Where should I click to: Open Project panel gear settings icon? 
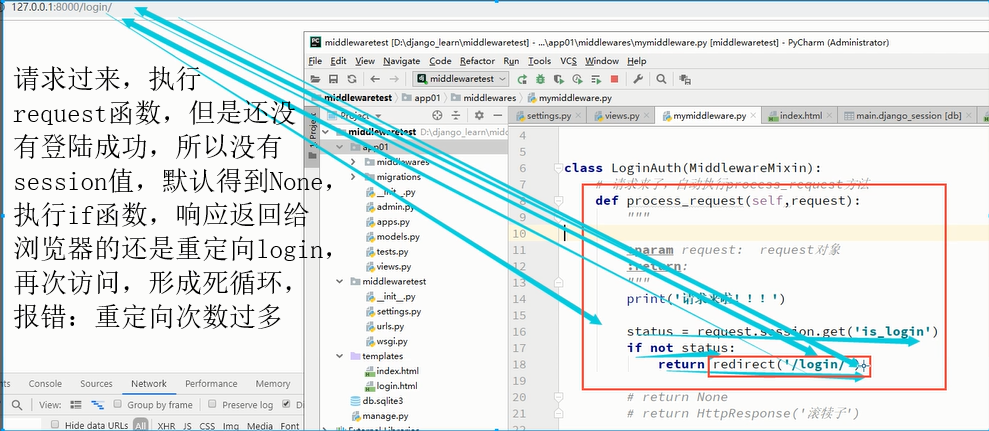479,115
